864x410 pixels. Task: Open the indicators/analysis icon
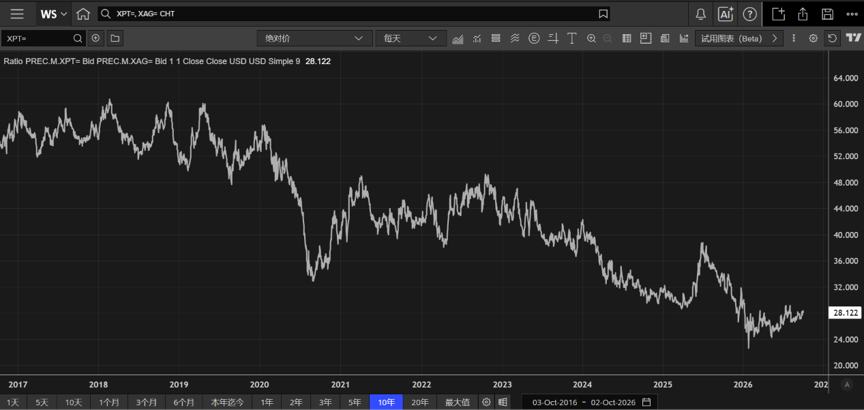coord(477,38)
